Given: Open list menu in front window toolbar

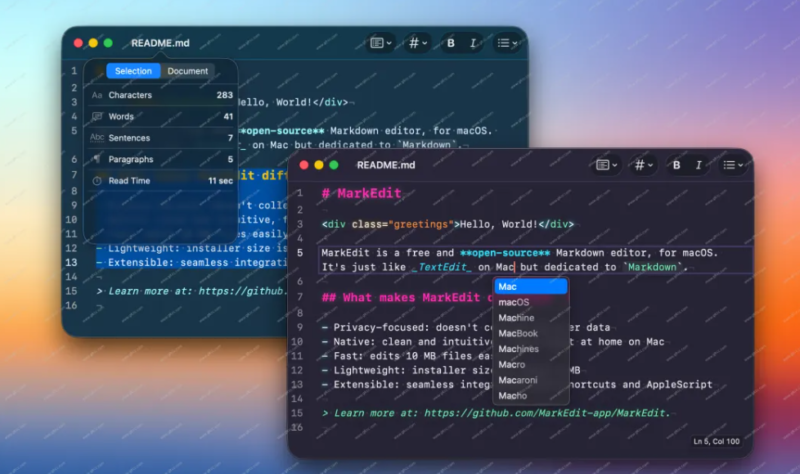Looking at the screenshot, I should (x=733, y=165).
